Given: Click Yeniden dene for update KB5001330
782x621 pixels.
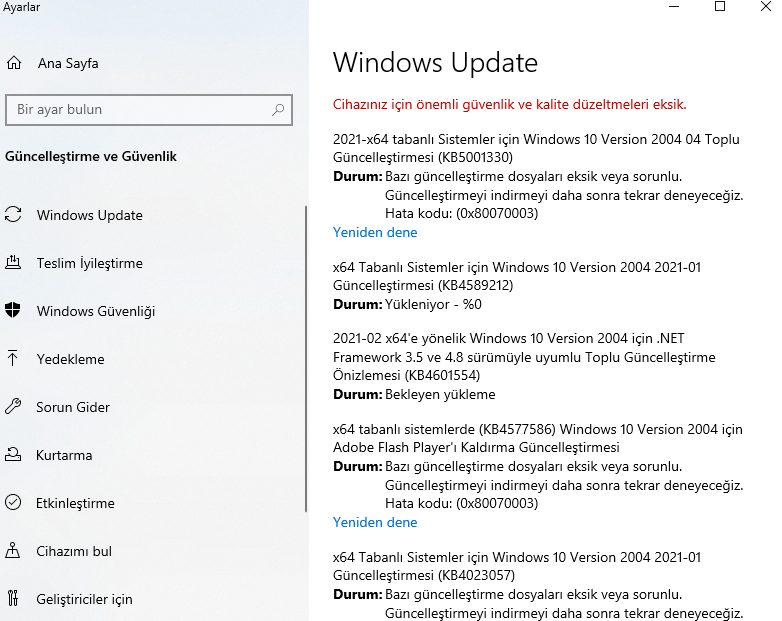Looking at the screenshot, I should coord(375,232).
